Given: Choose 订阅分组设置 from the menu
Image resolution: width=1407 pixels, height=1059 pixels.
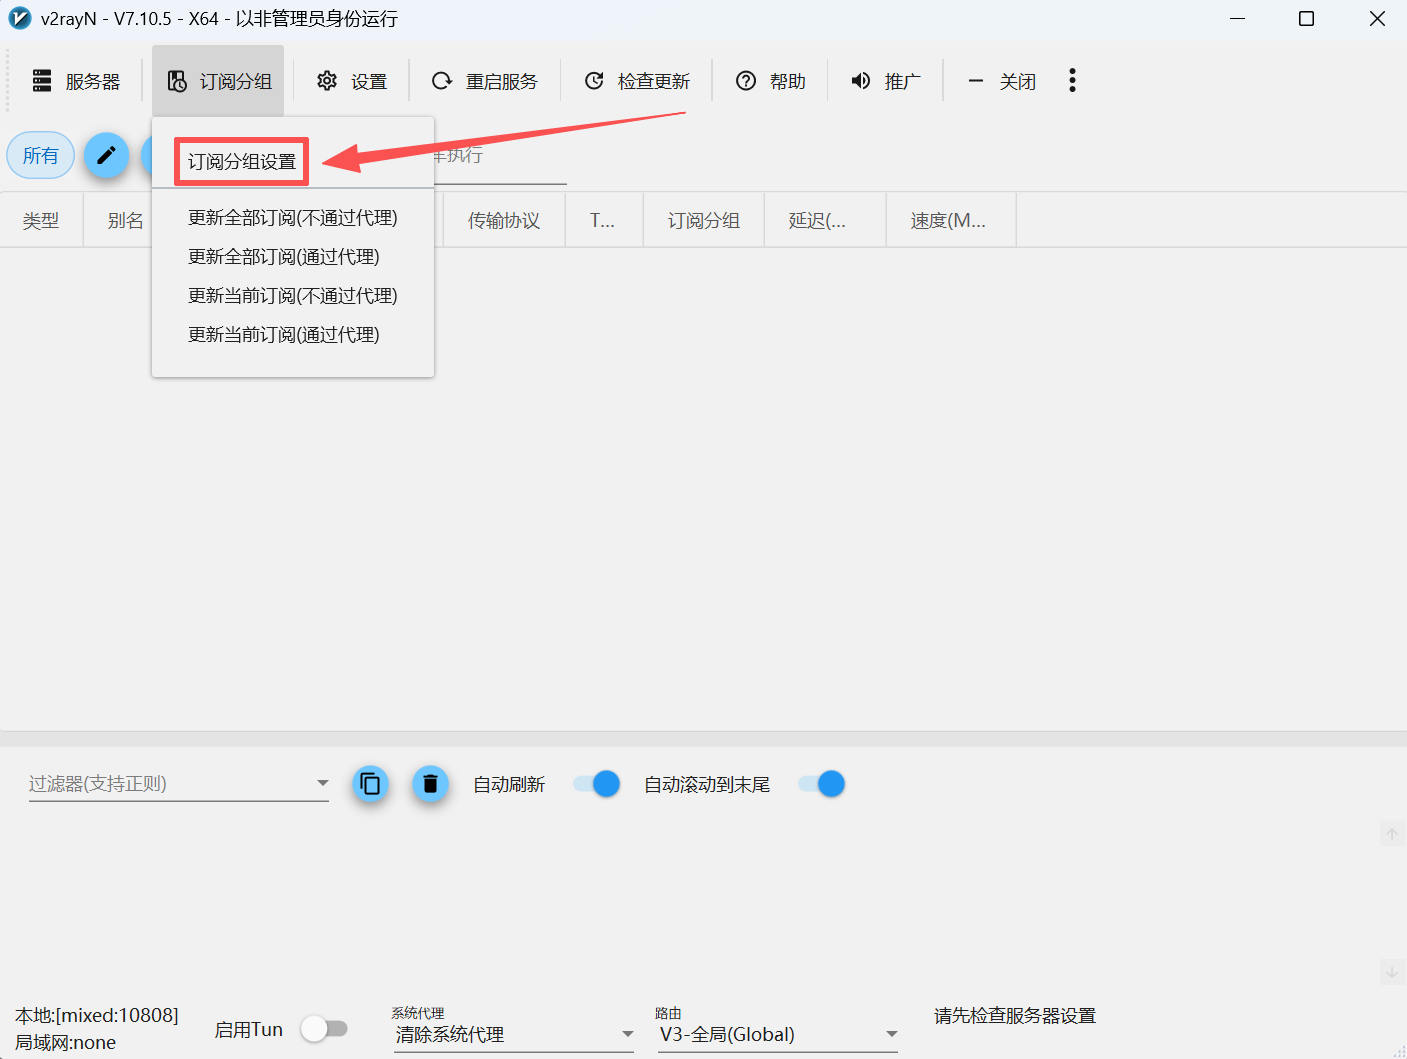Looking at the screenshot, I should click(x=242, y=162).
